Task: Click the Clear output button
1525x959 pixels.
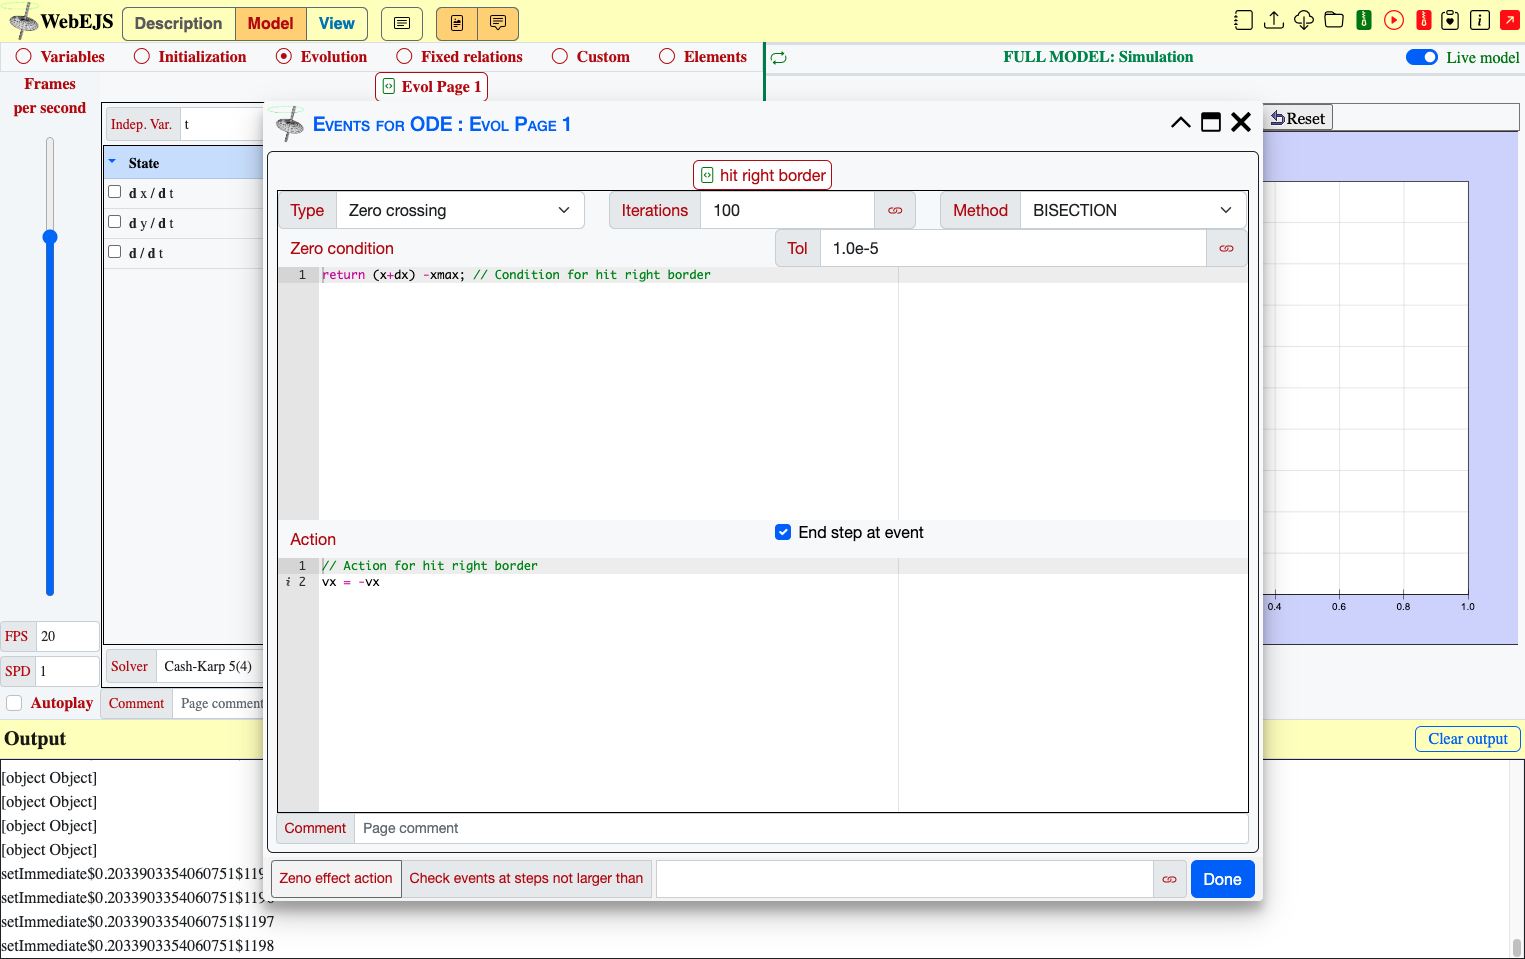Action: pyautogui.click(x=1467, y=739)
